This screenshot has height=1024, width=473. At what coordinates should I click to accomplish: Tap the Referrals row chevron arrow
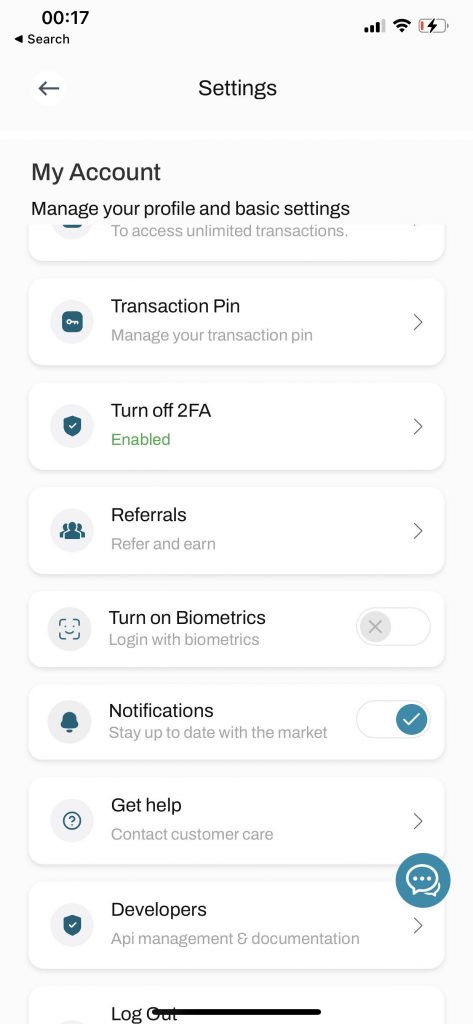tap(418, 531)
